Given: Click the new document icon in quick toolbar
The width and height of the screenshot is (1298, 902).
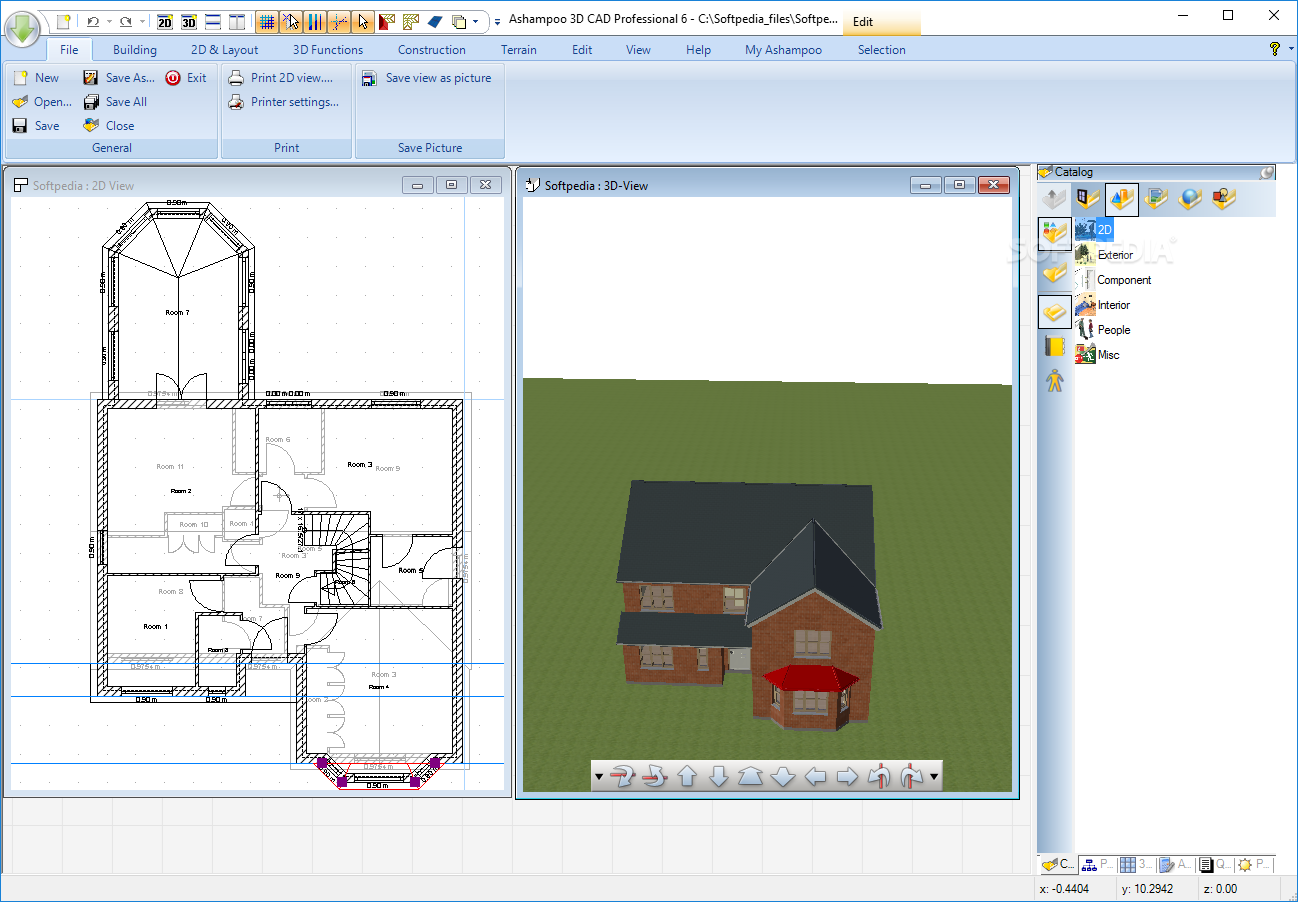Looking at the screenshot, I should [63, 21].
